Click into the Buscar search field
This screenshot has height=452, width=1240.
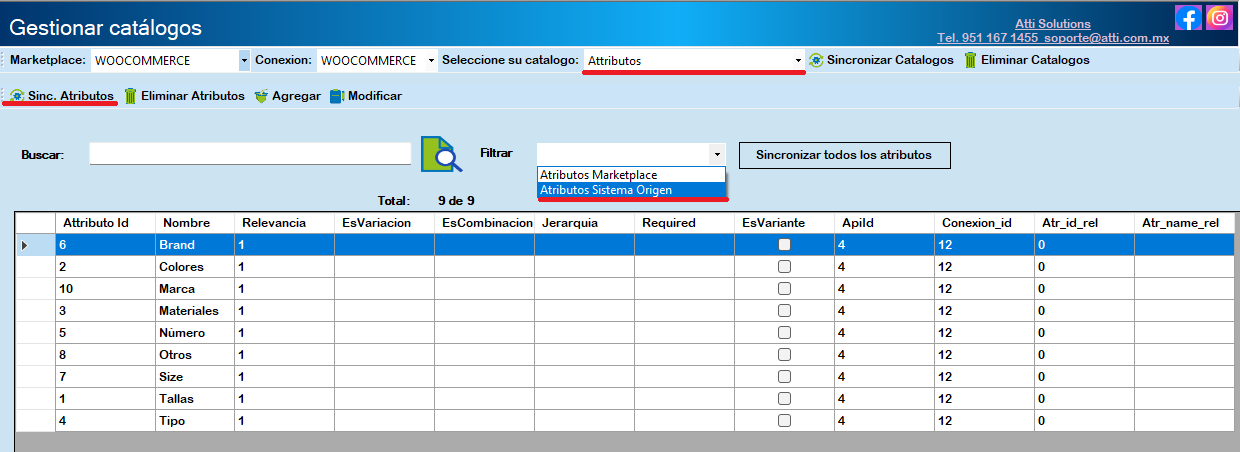click(250, 154)
